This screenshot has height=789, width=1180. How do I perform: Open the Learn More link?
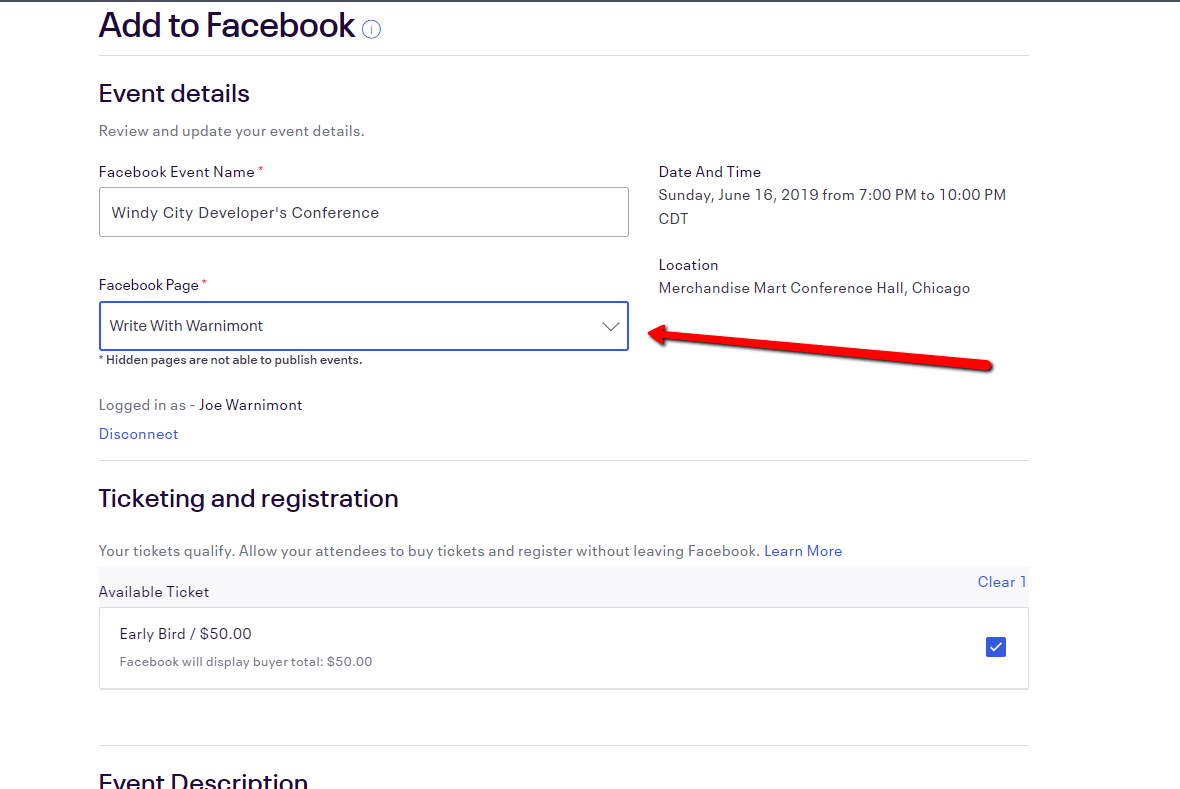point(803,551)
